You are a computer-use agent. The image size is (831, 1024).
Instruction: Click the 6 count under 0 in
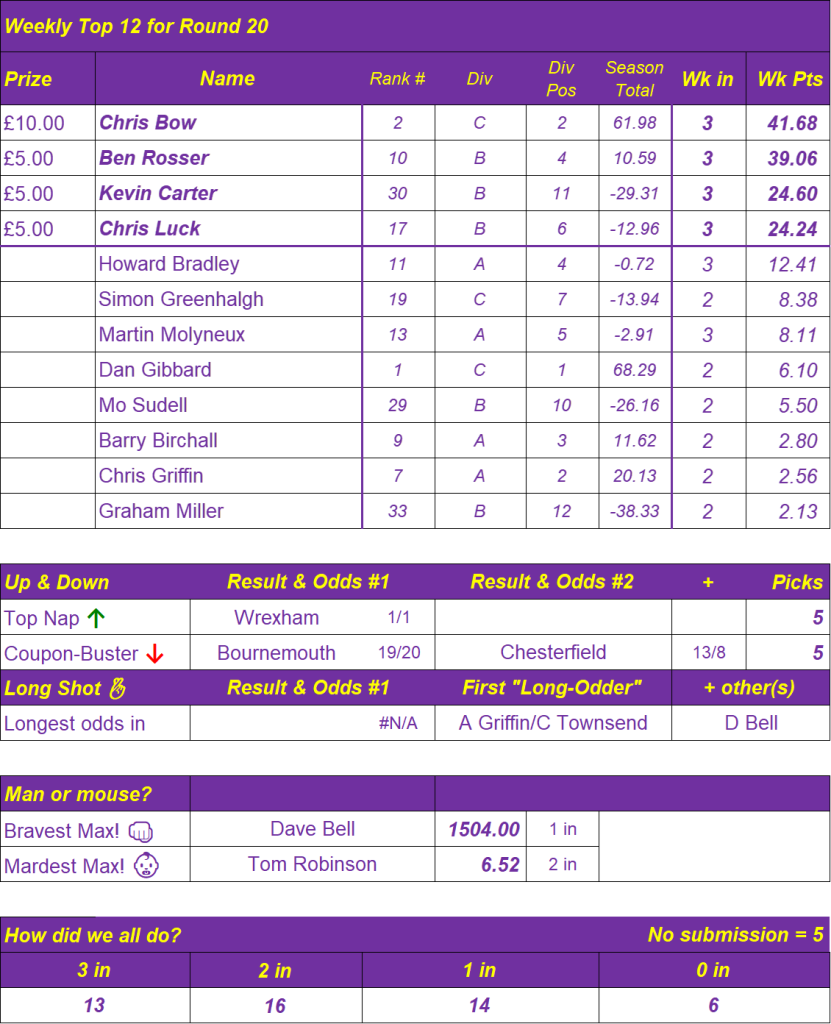[x=714, y=1005]
